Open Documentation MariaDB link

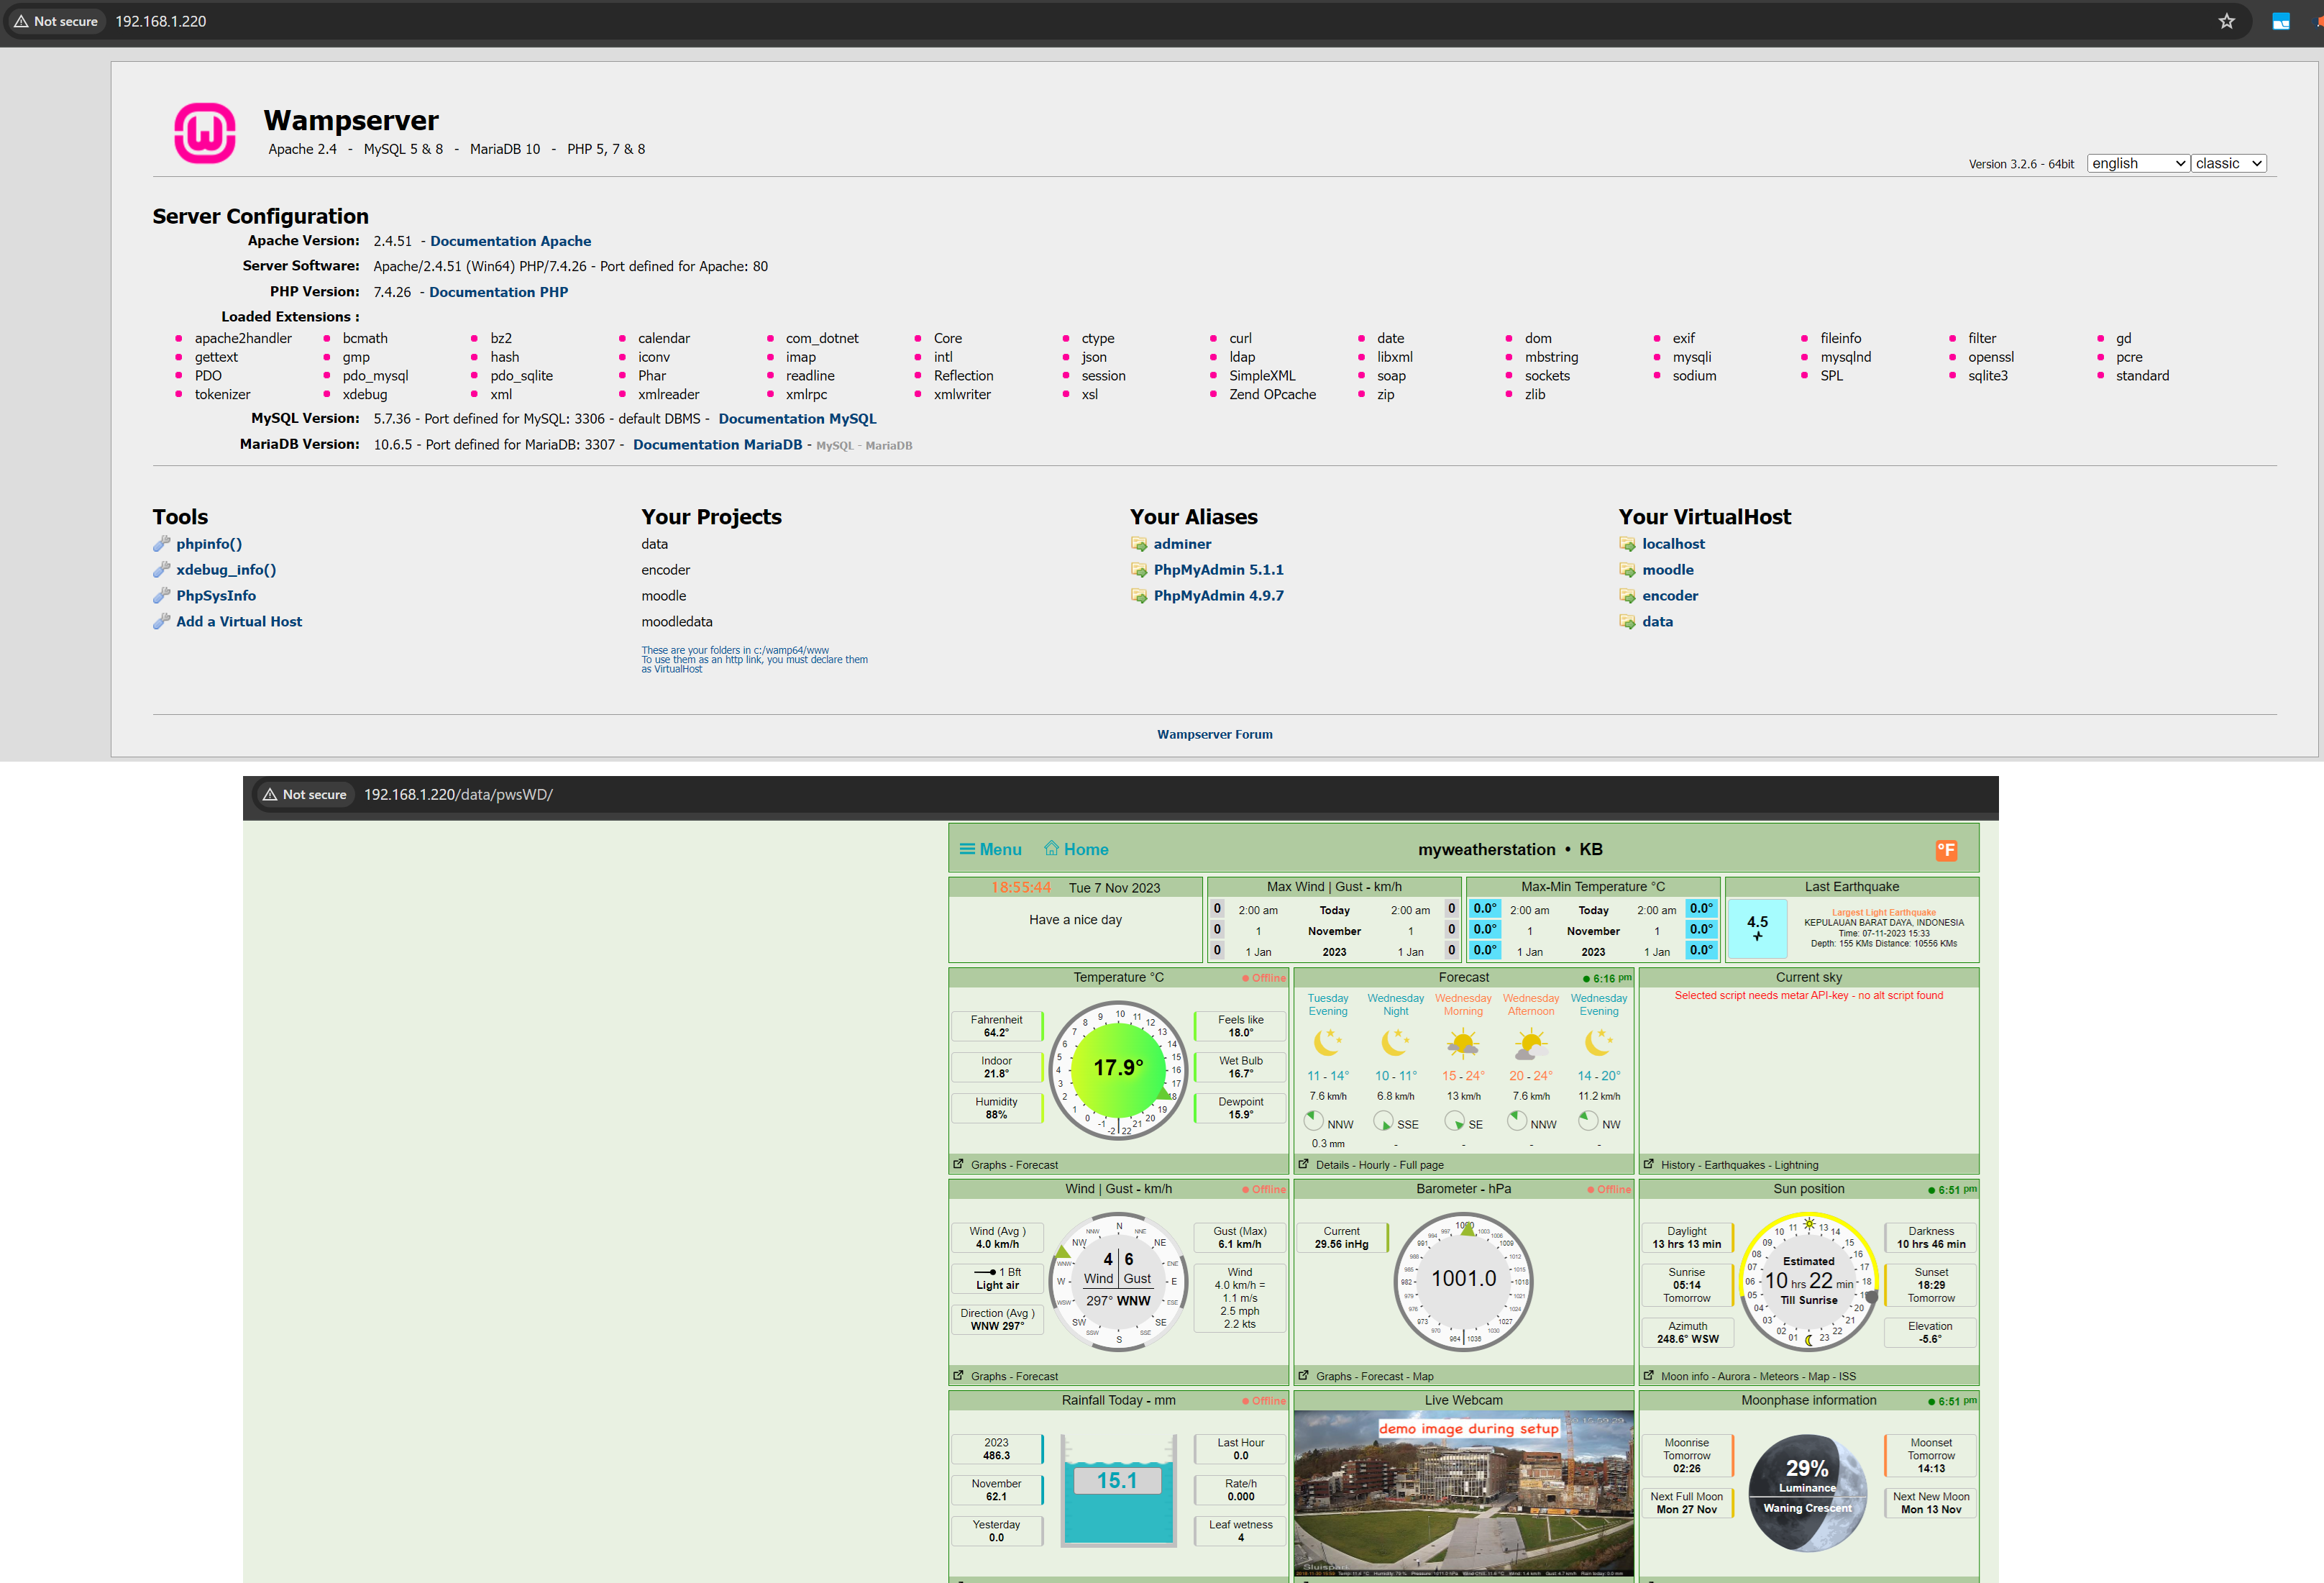click(717, 444)
